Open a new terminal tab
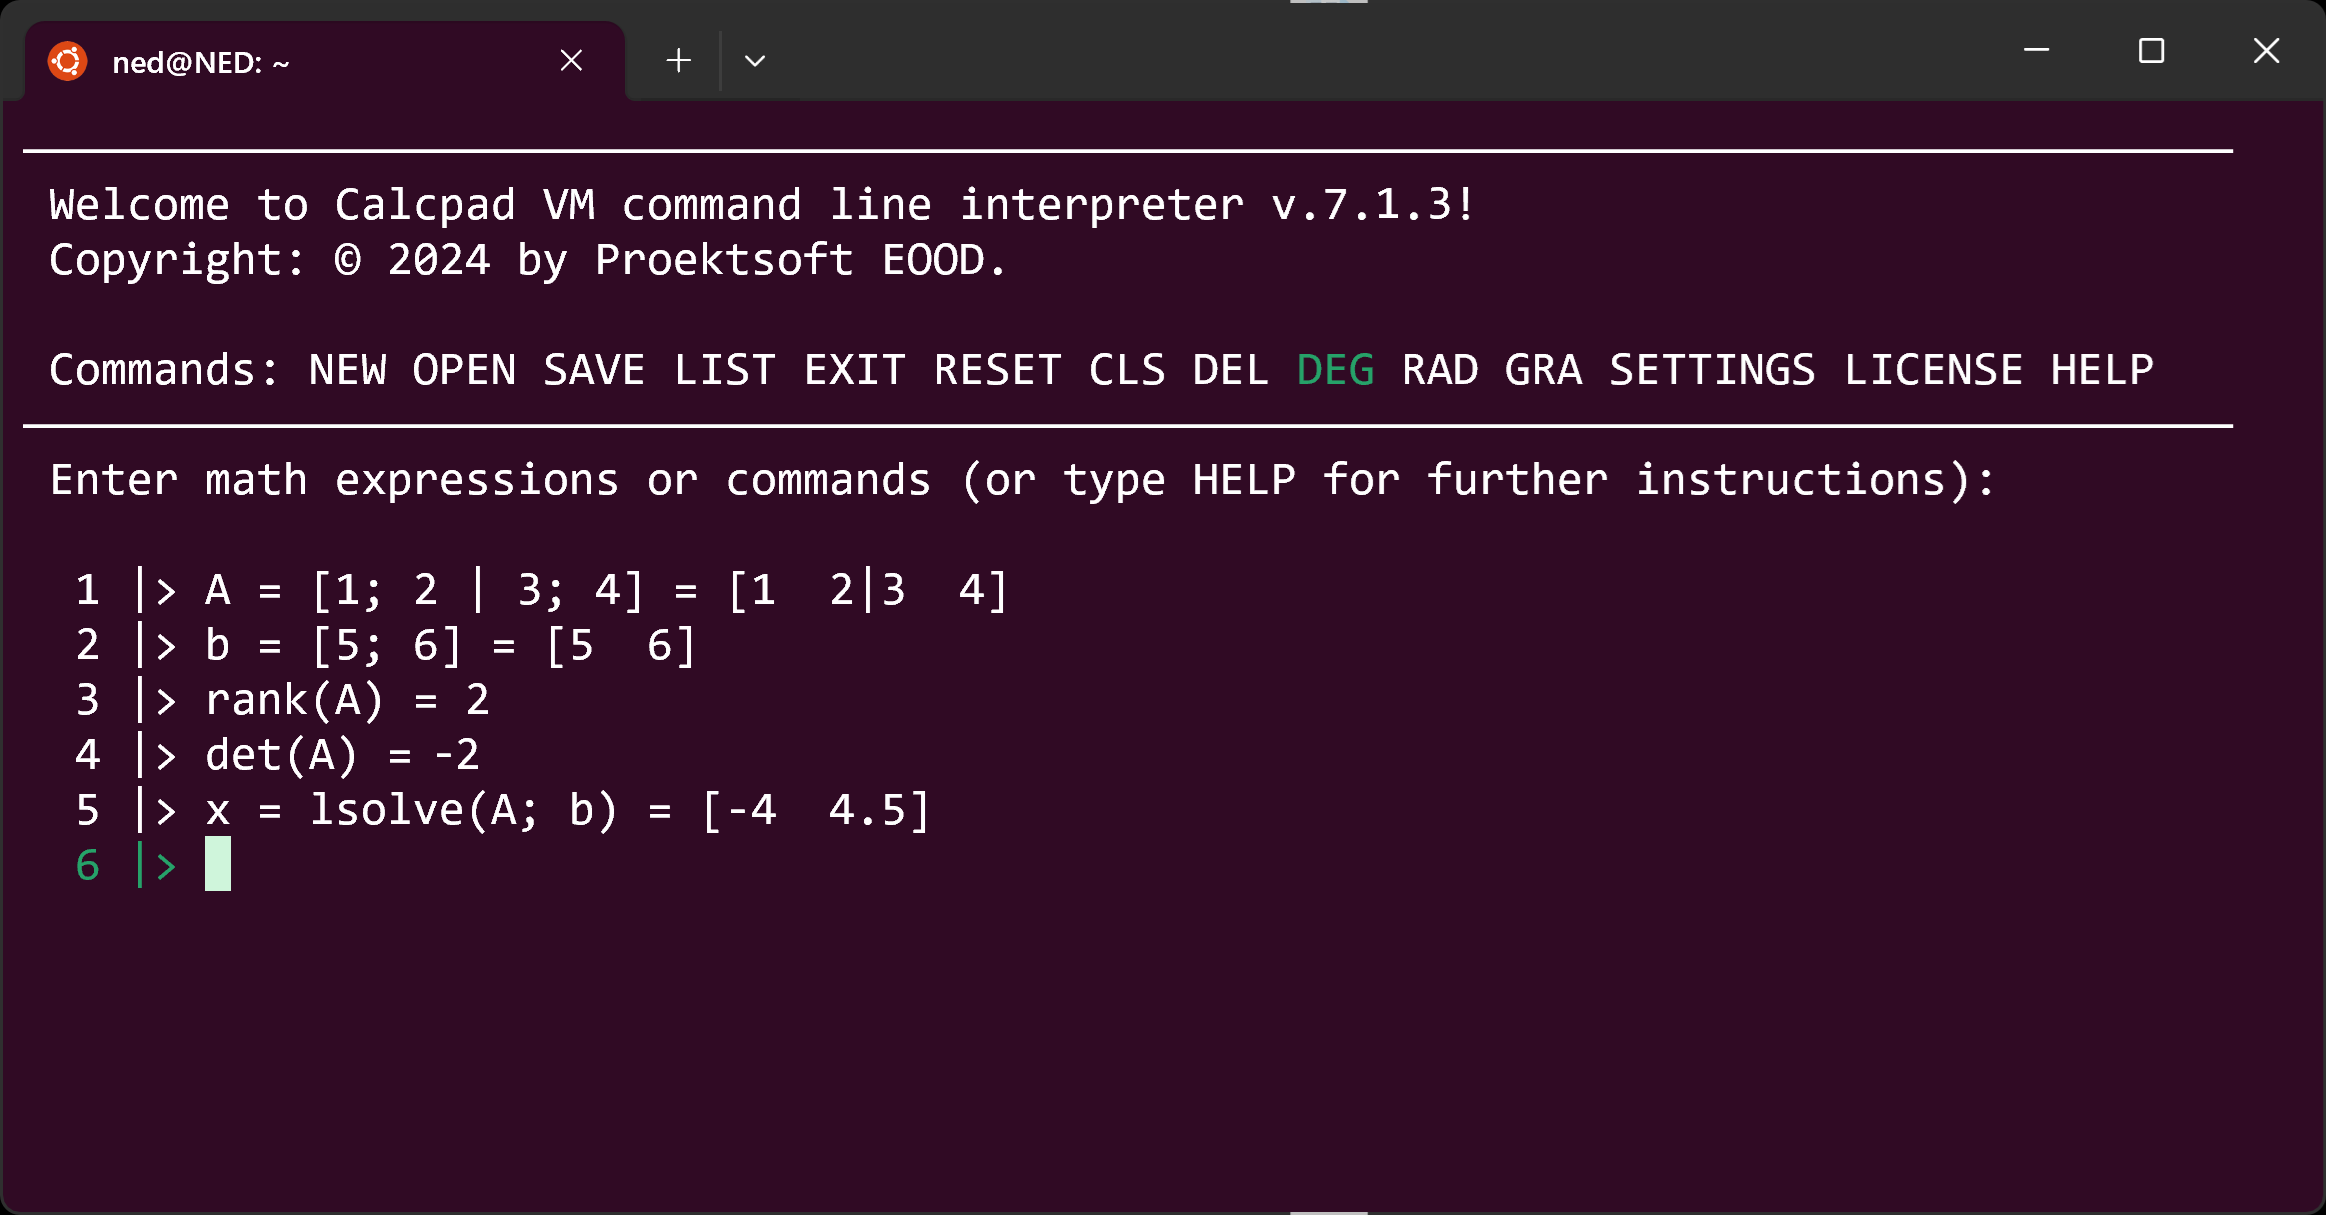The image size is (2326, 1215). [677, 60]
